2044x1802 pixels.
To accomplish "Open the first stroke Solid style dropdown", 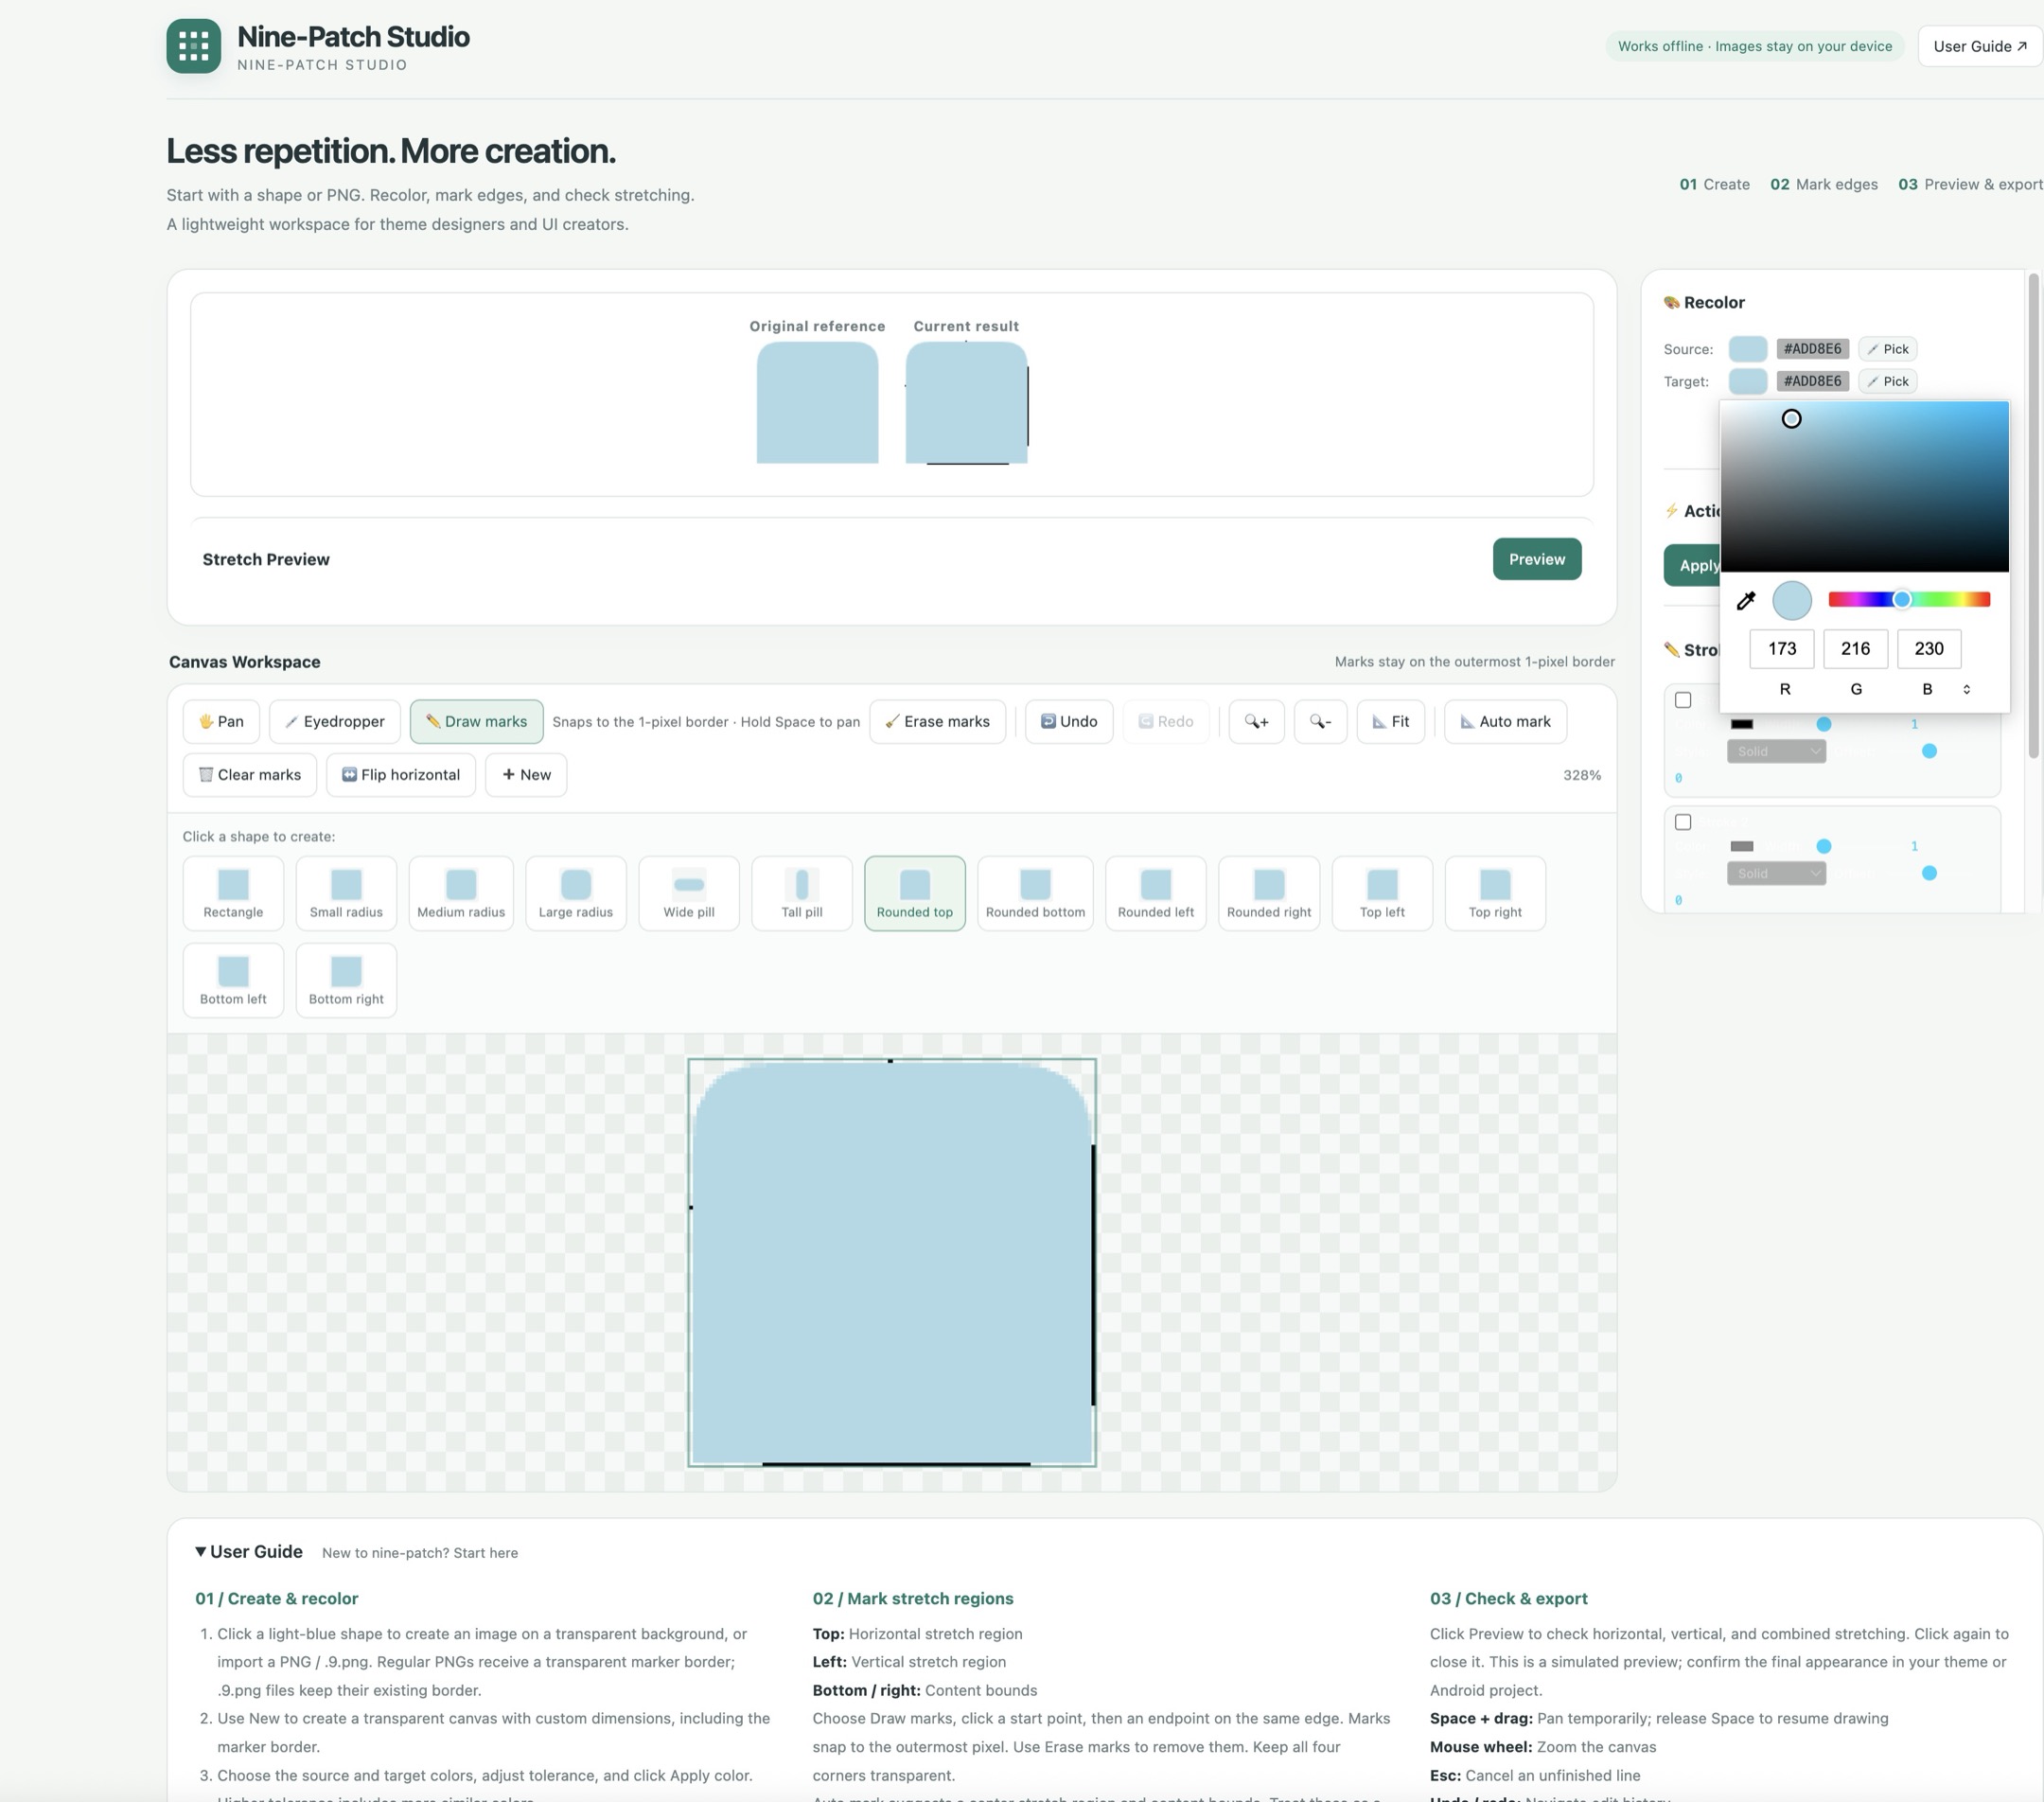I will click(1776, 751).
